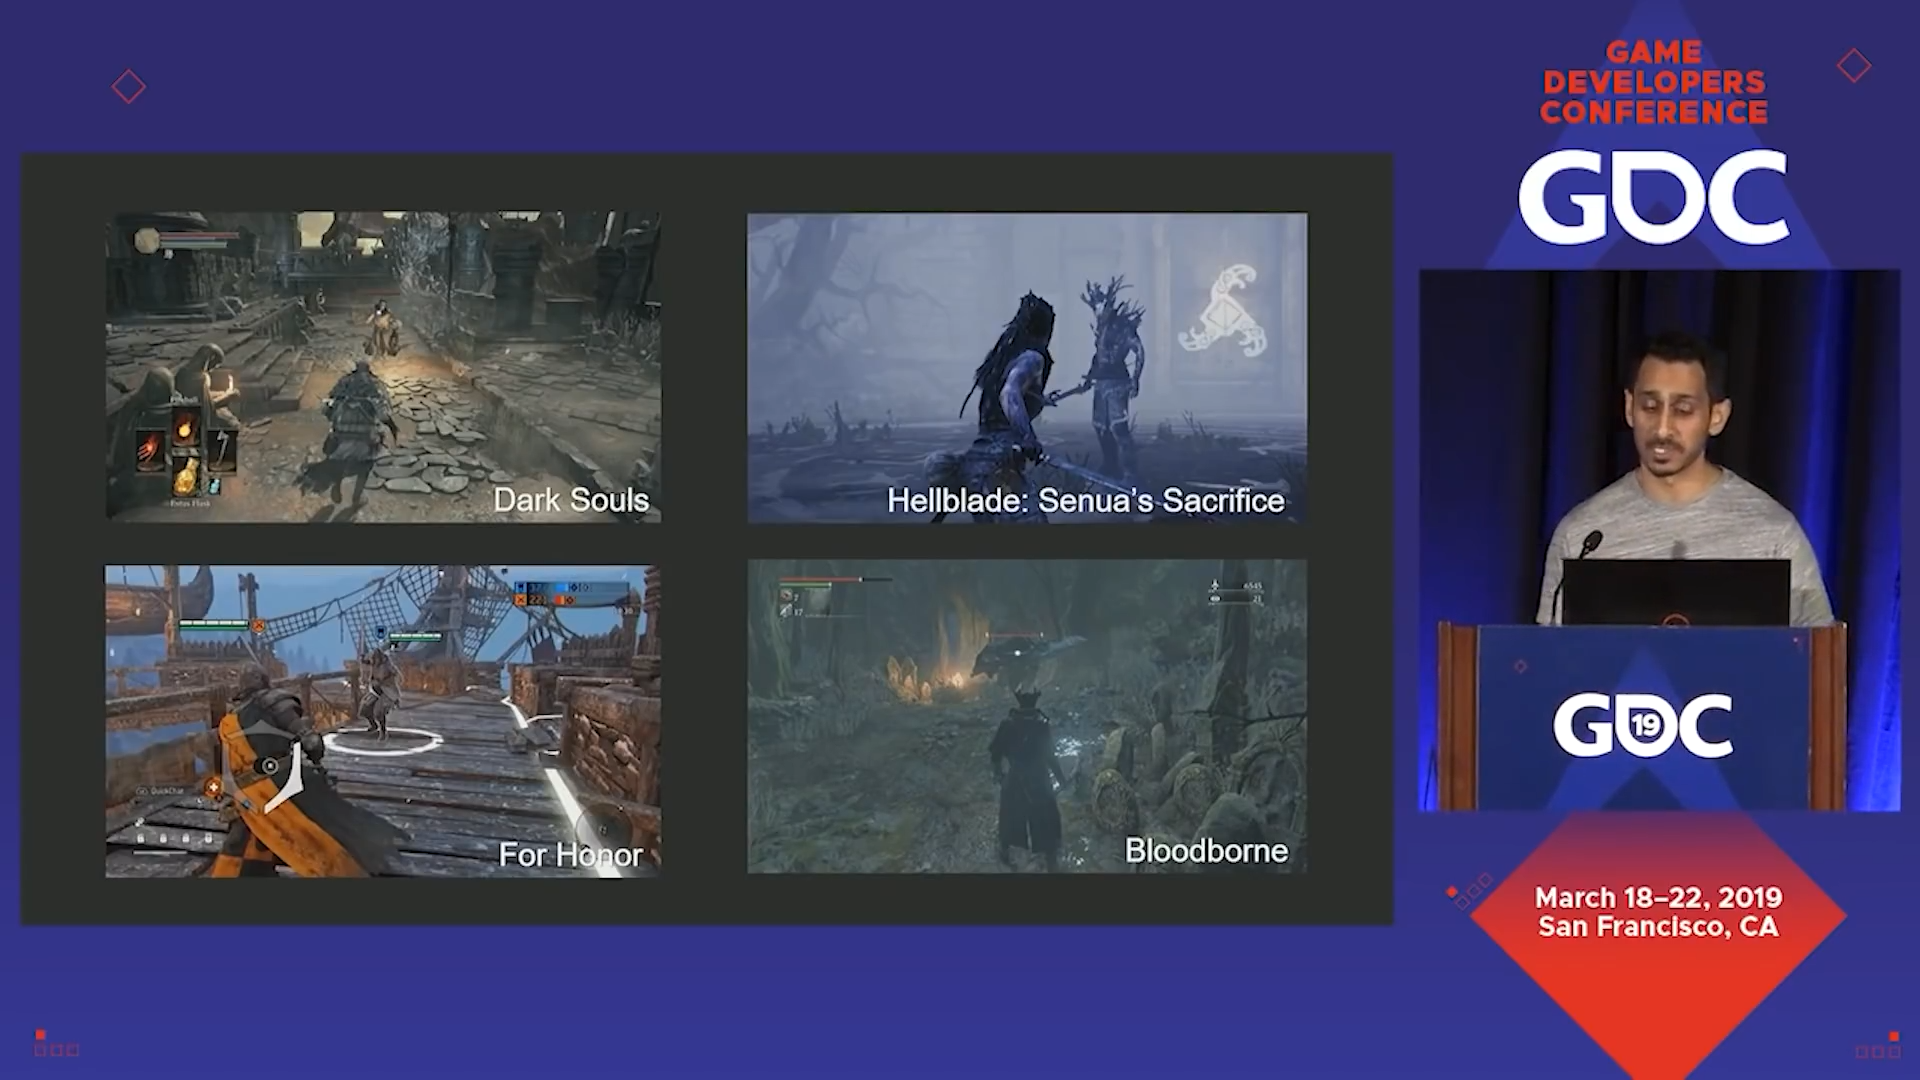
Task: Click the GDC 19 podium logo
Action: (x=1642, y=725)
